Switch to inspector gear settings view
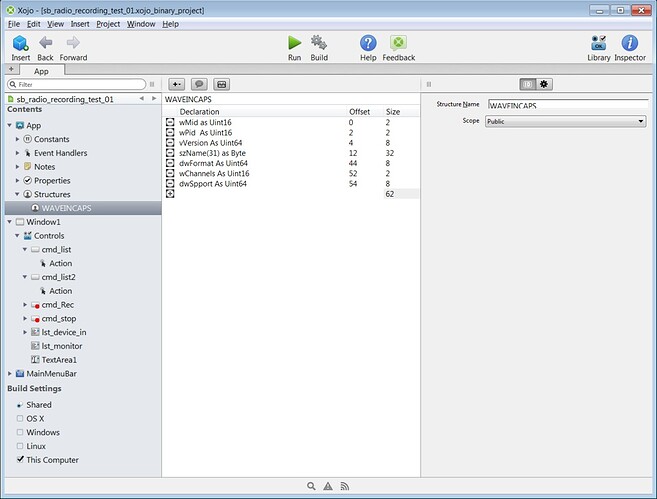 (x=544, y=84)
